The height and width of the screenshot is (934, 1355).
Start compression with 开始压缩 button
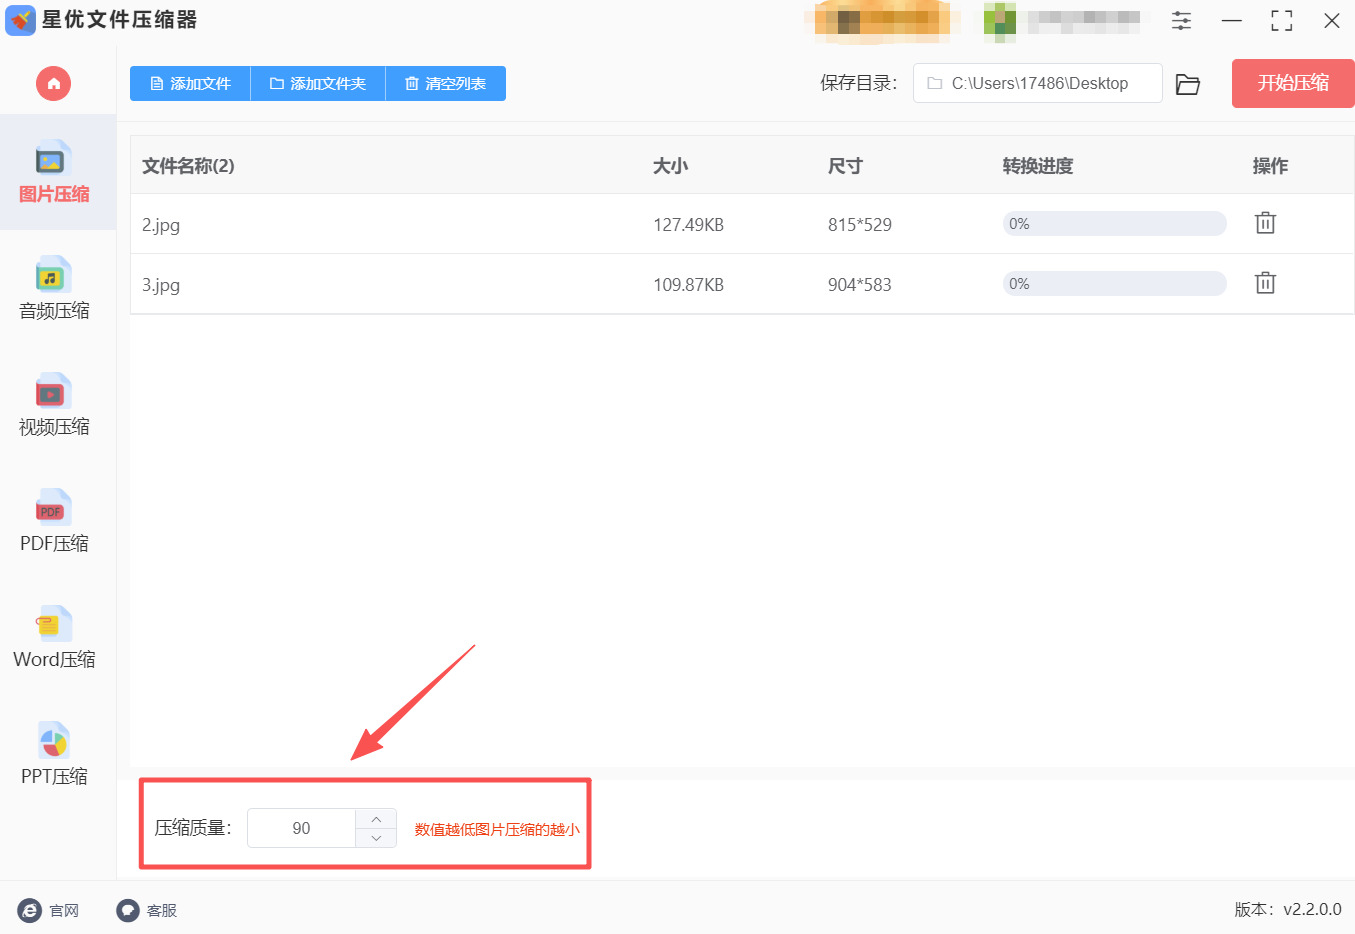[x=1293, y=83]
